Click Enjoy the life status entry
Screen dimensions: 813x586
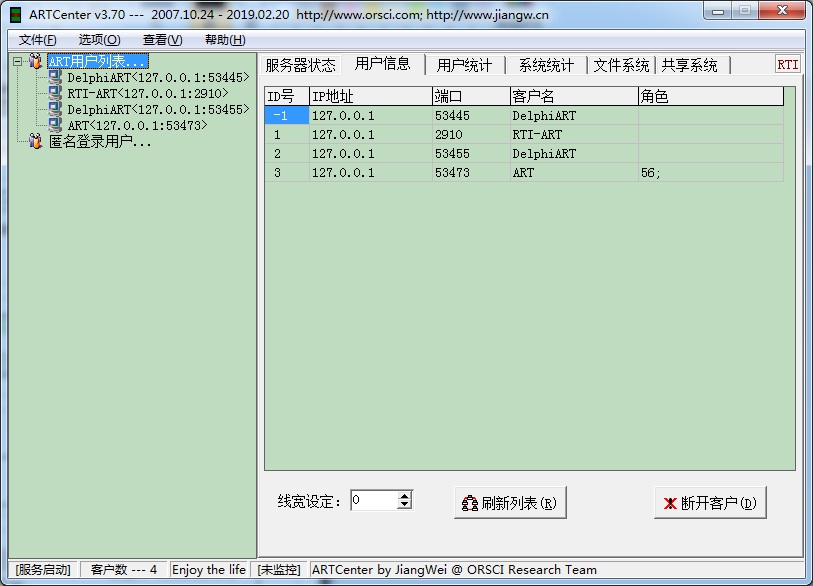pyautogui.click(x=209, y=570)
